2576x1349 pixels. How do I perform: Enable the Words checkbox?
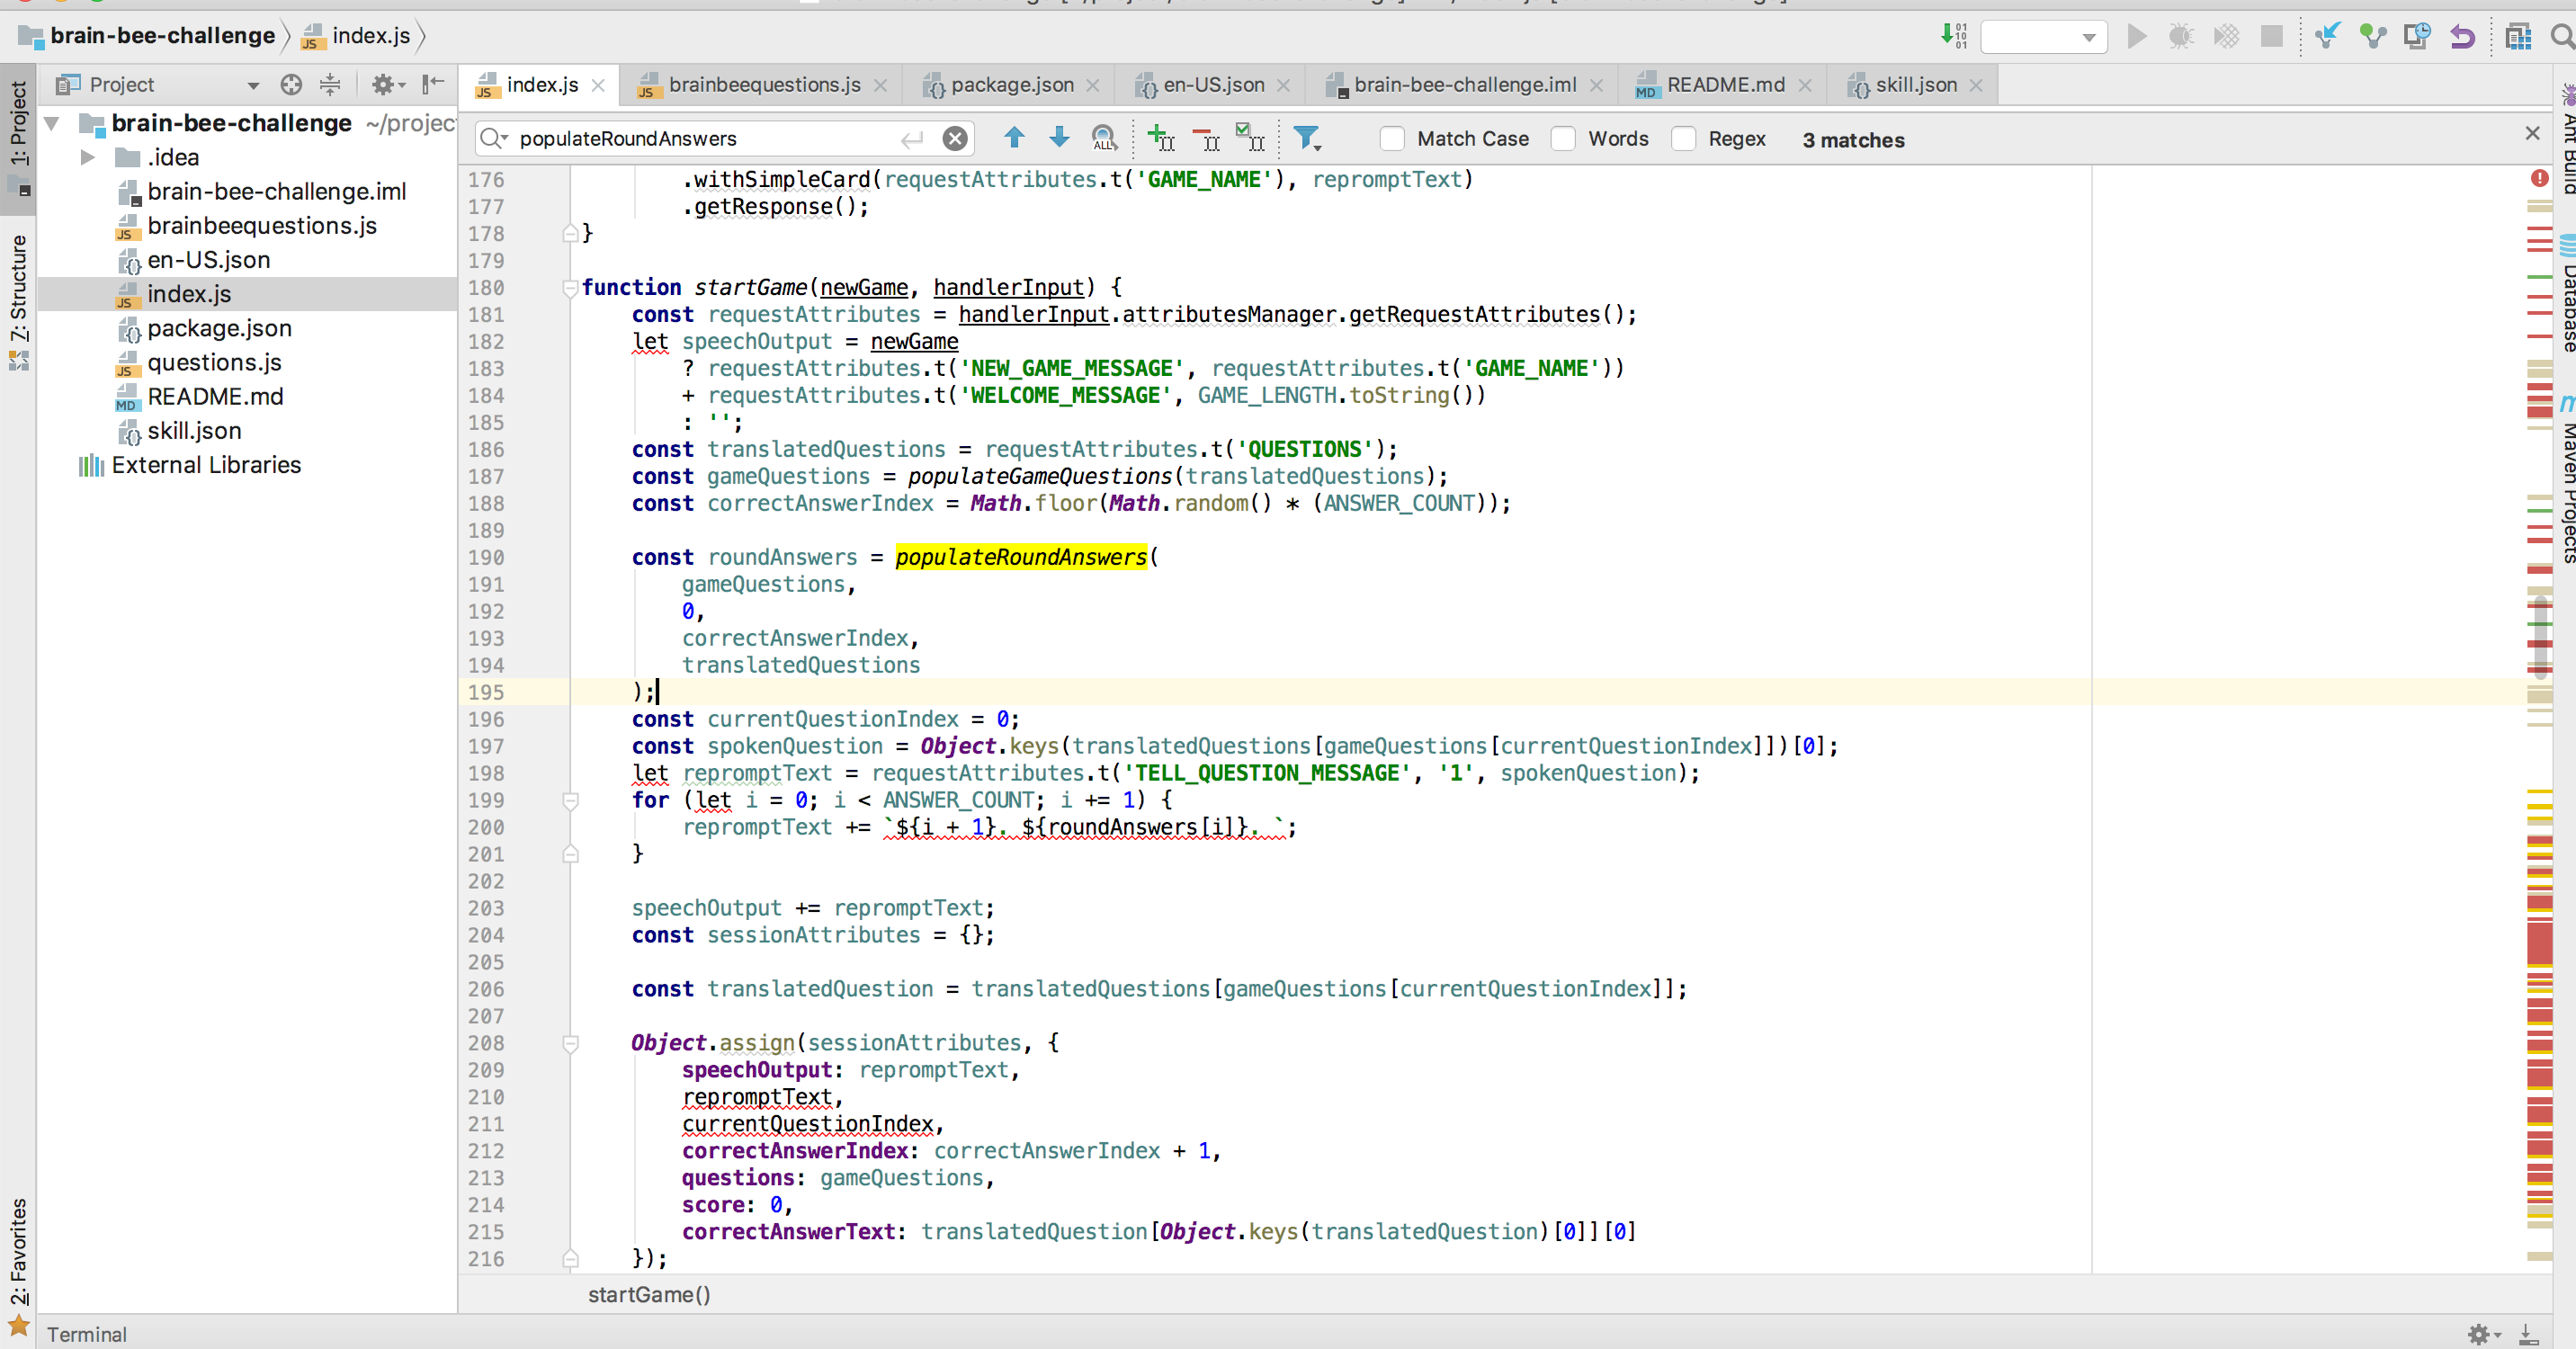pos(1563,139)
